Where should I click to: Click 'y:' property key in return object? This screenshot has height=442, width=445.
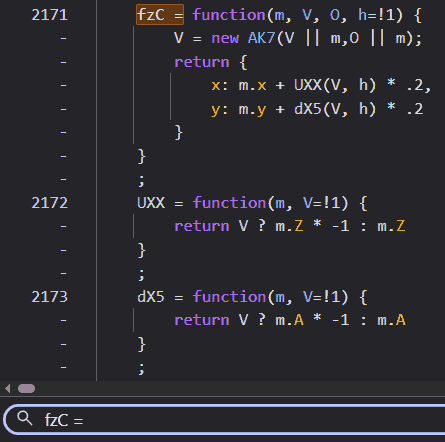(x=220, y=110)
